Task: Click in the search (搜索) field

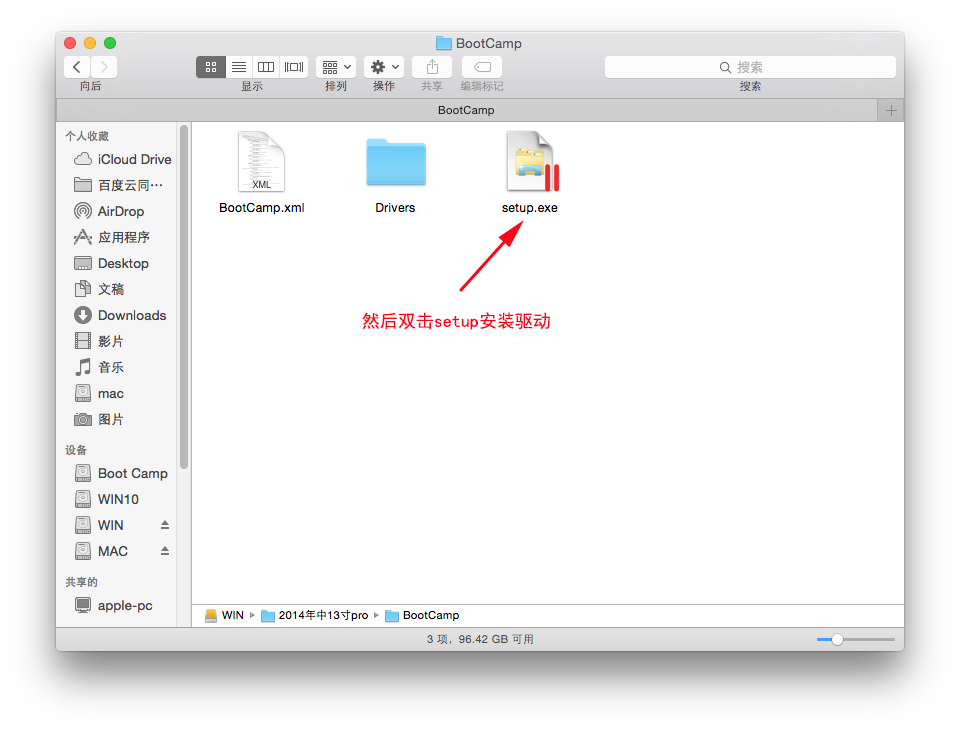Action: tap(750, 67)
